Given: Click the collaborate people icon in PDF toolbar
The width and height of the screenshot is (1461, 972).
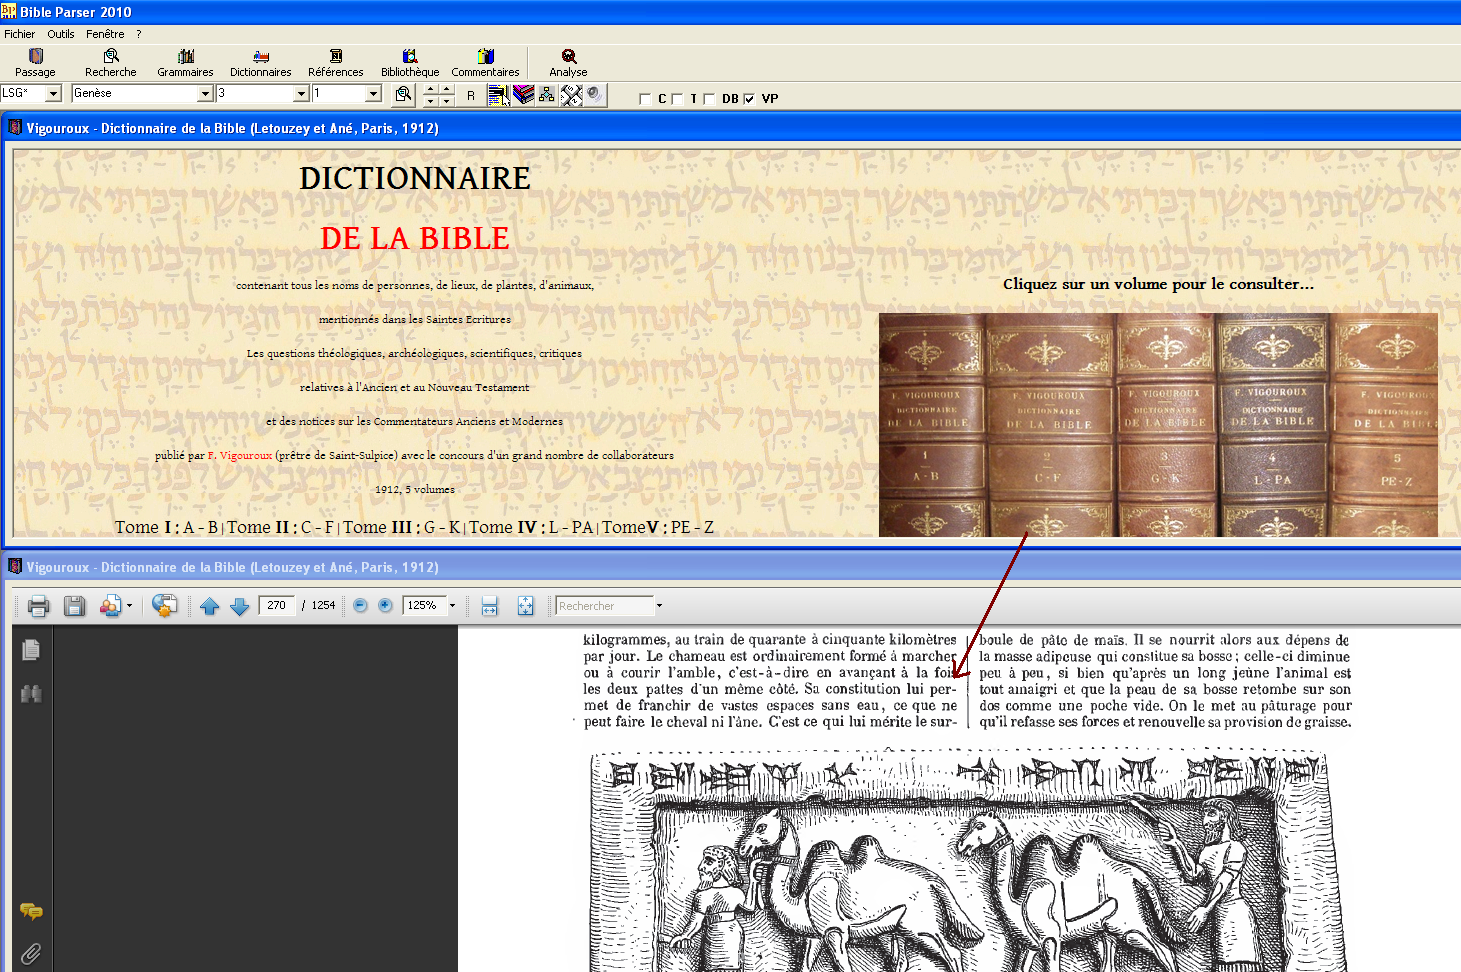Looking at the screenshot, I should (x=110, y=605).
